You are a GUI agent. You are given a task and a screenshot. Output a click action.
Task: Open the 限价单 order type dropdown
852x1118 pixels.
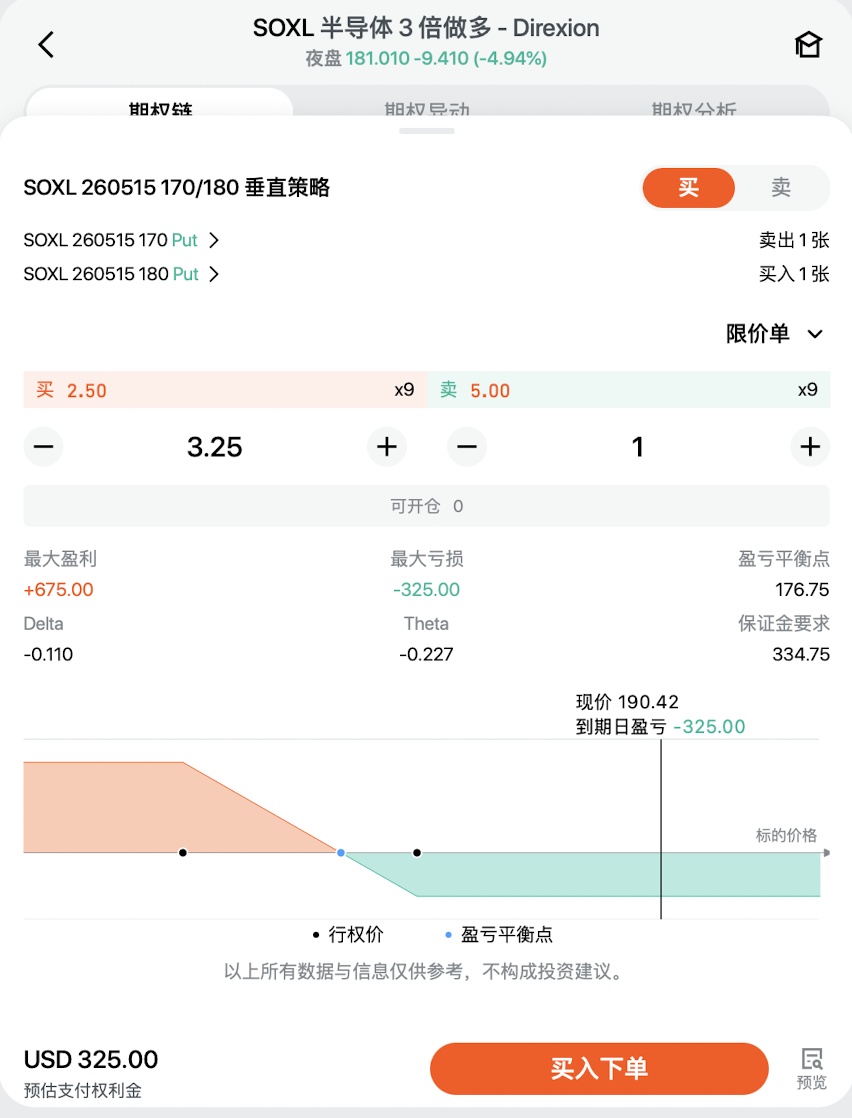point(774,333)
